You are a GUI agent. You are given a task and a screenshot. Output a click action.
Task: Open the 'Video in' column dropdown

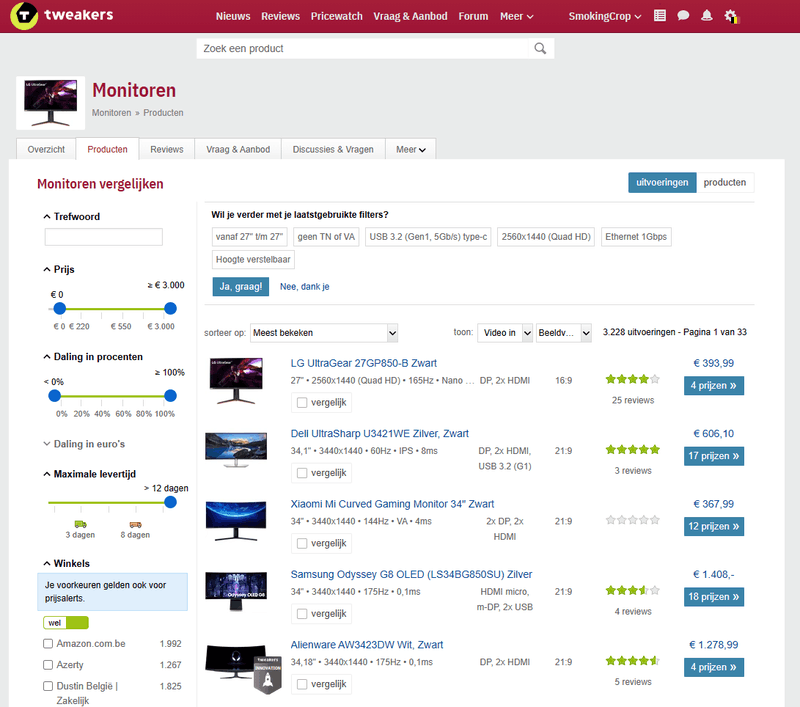coord(505,333)
